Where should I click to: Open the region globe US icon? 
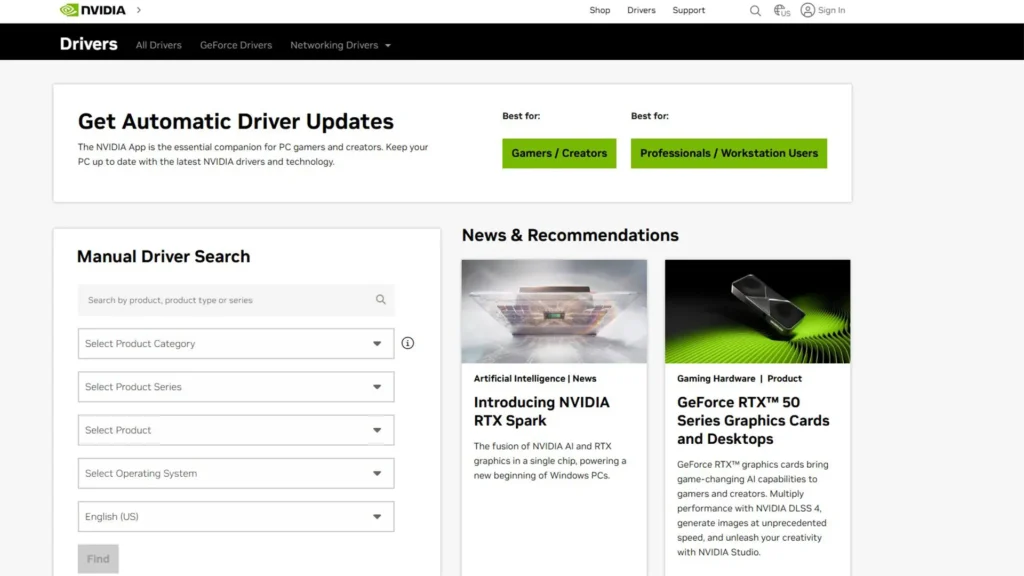point(782,10)
